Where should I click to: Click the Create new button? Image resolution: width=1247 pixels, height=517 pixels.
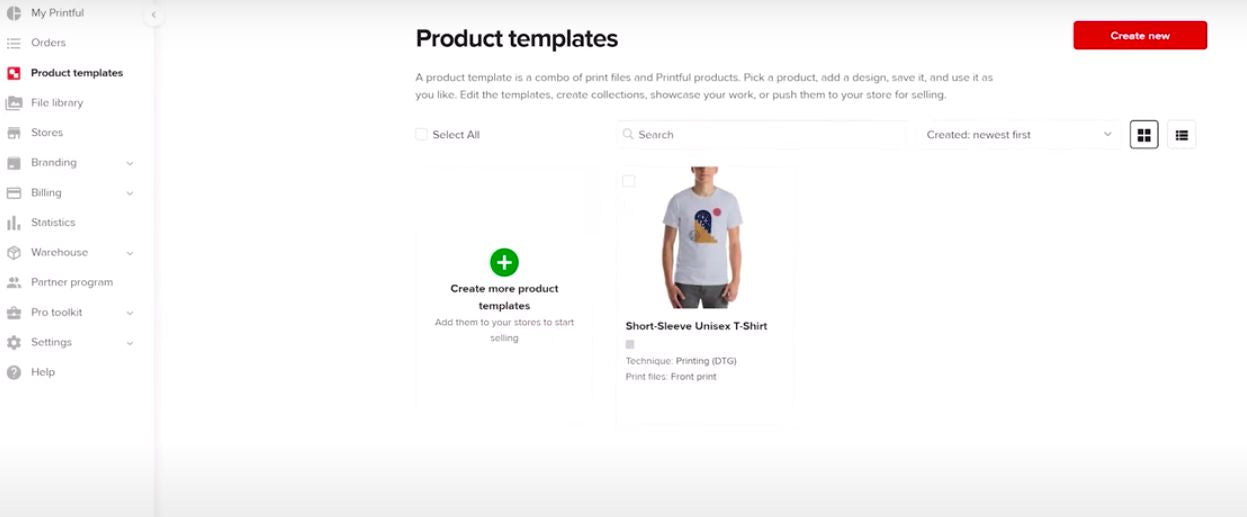point(1140,35)
